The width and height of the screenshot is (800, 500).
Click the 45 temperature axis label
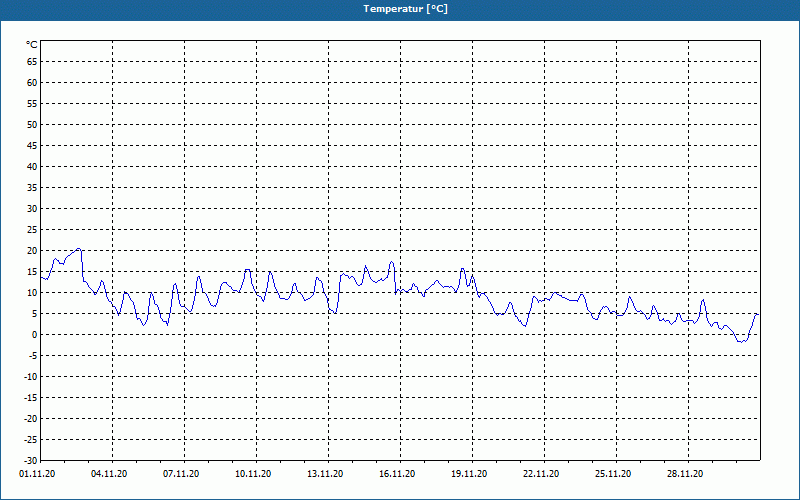(x=32, y=145)
